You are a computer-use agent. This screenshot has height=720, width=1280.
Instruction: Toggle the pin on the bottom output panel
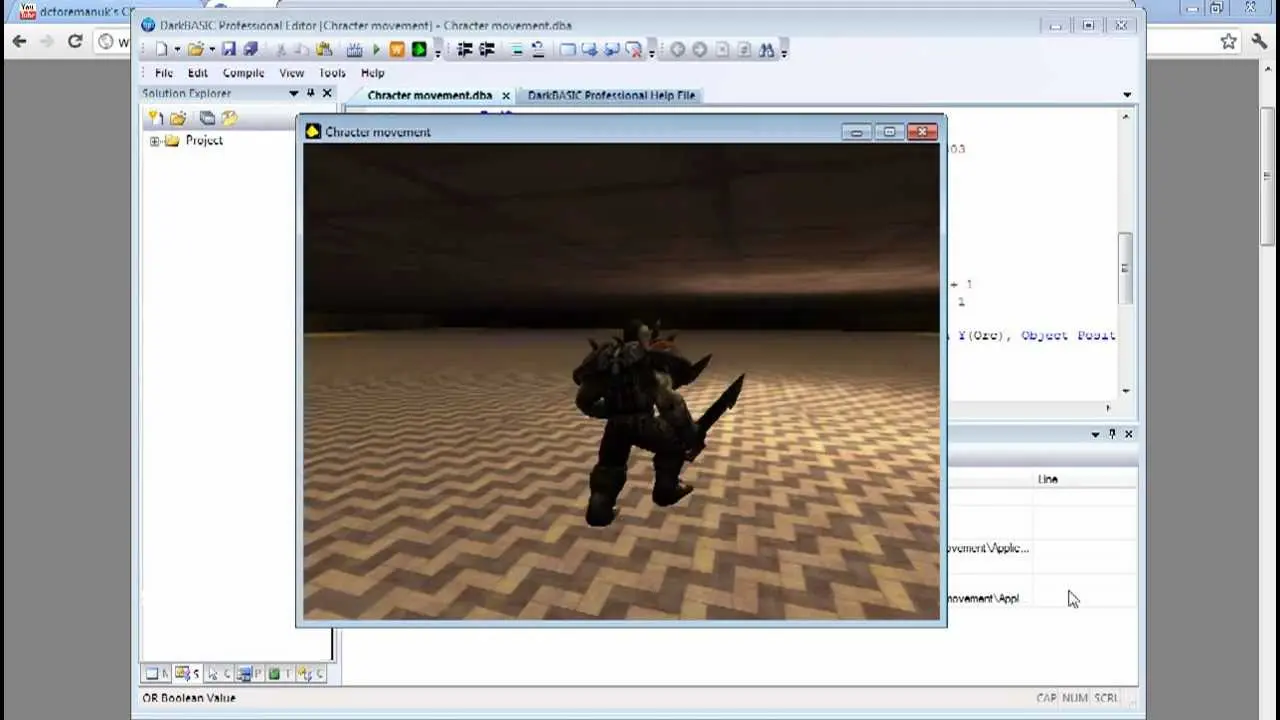click(x=1112, y=434)
